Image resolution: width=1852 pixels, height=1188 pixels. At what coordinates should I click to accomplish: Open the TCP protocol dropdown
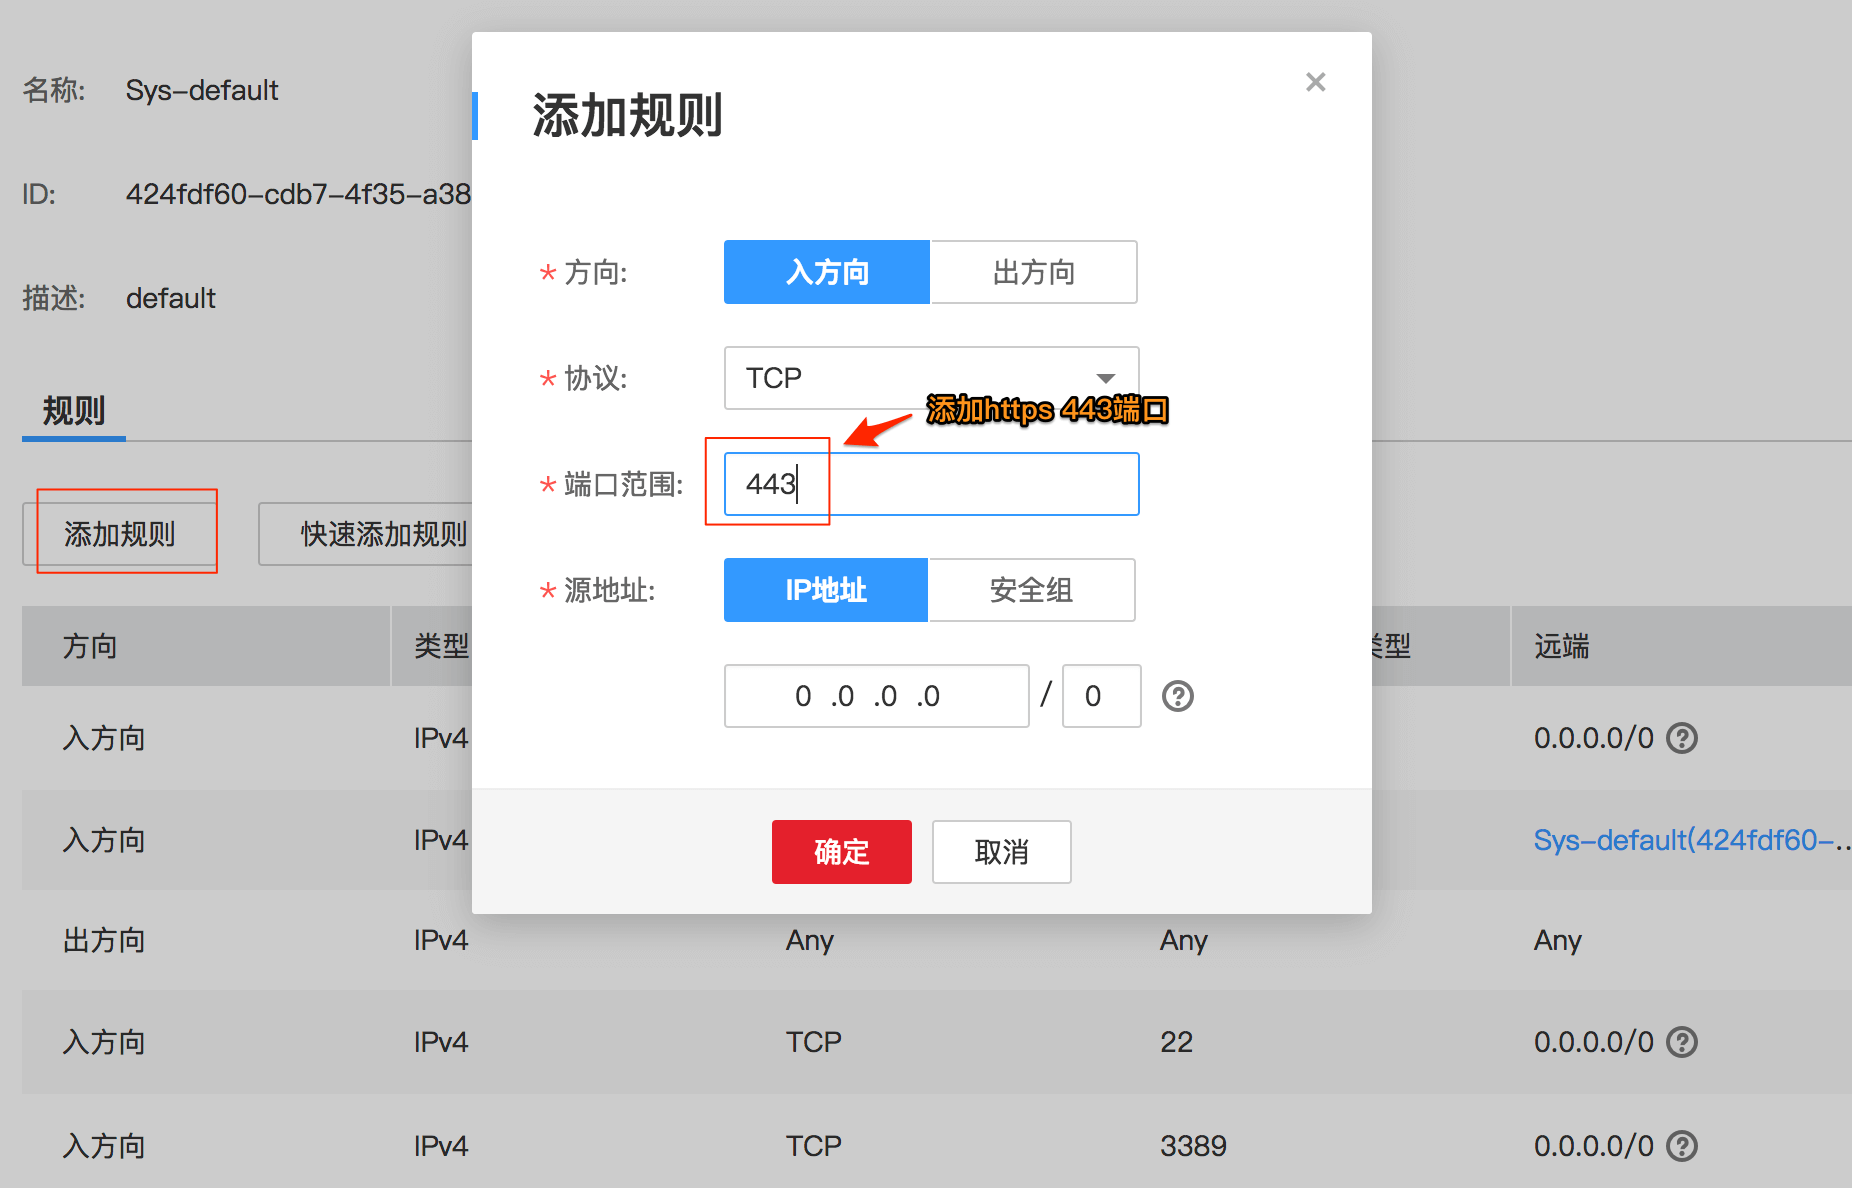[x=931, y=378]
